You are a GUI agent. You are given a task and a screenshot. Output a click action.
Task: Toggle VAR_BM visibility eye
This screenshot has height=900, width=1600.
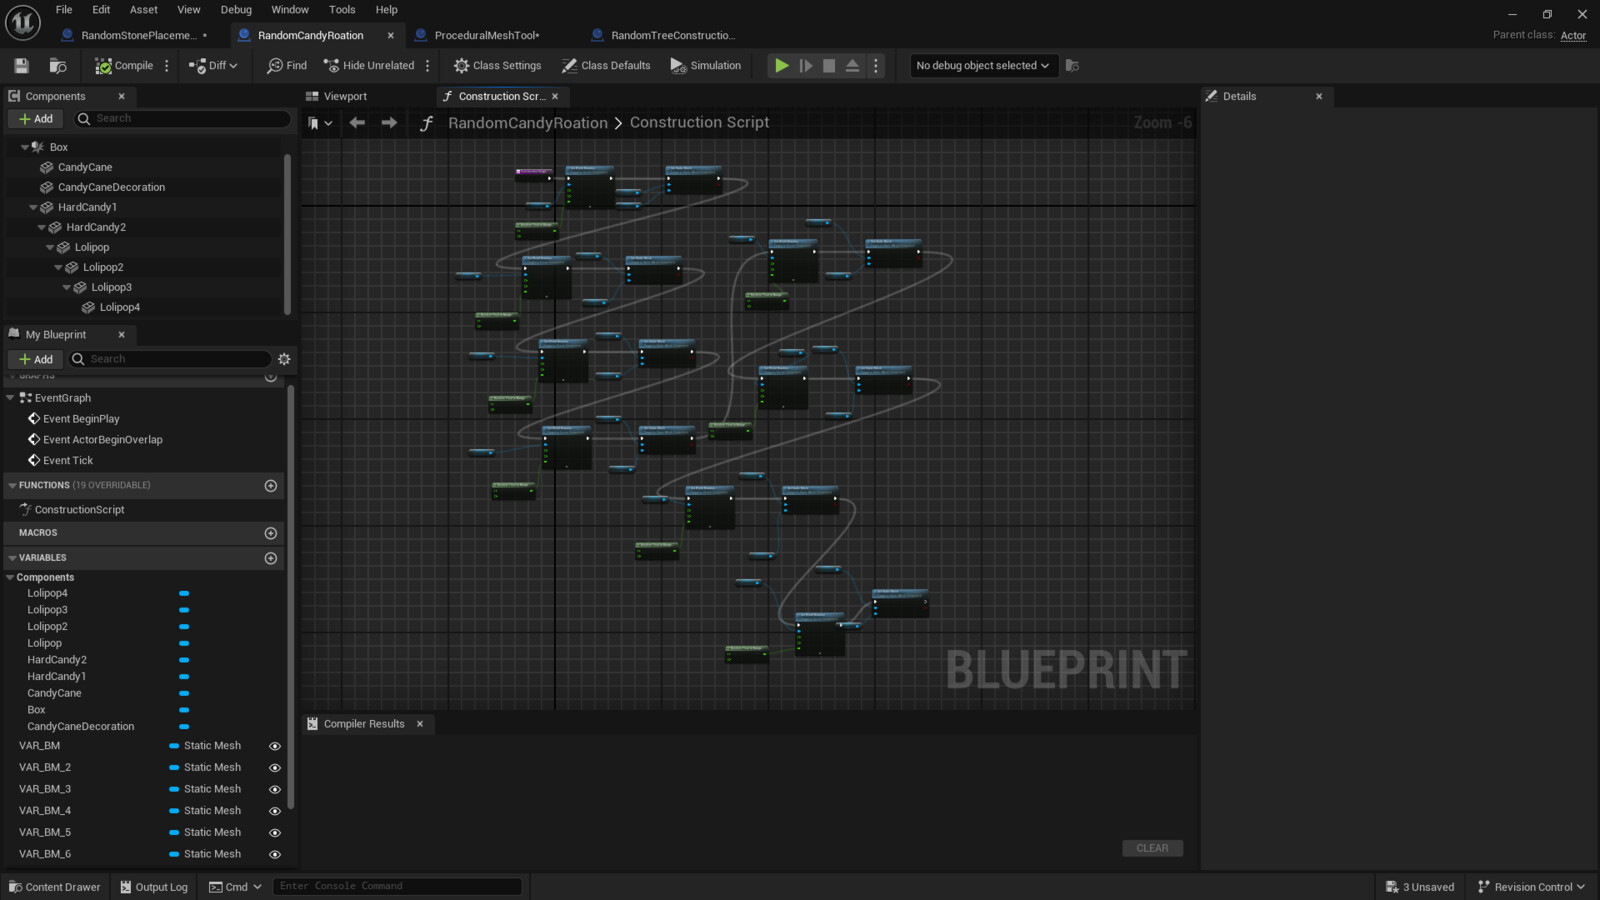click(275, 747)
